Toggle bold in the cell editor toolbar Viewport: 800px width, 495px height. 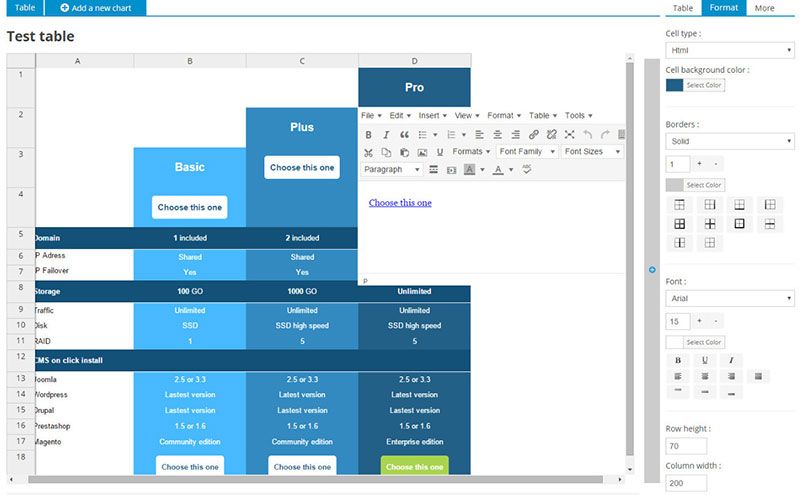point(368,135)
